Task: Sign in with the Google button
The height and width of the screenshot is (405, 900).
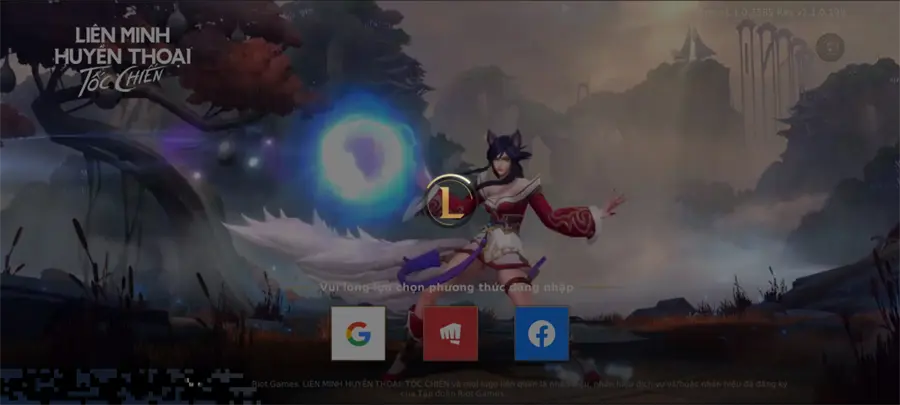Action: tap(358, 333)
